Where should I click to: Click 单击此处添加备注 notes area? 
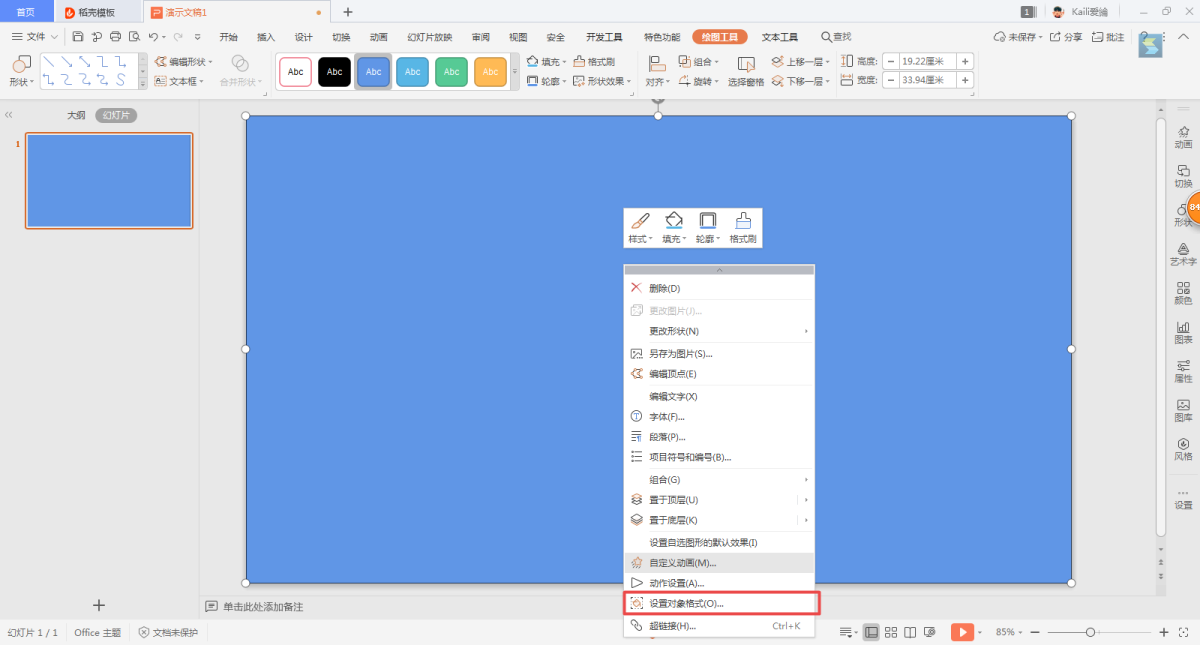coord(262,607)
